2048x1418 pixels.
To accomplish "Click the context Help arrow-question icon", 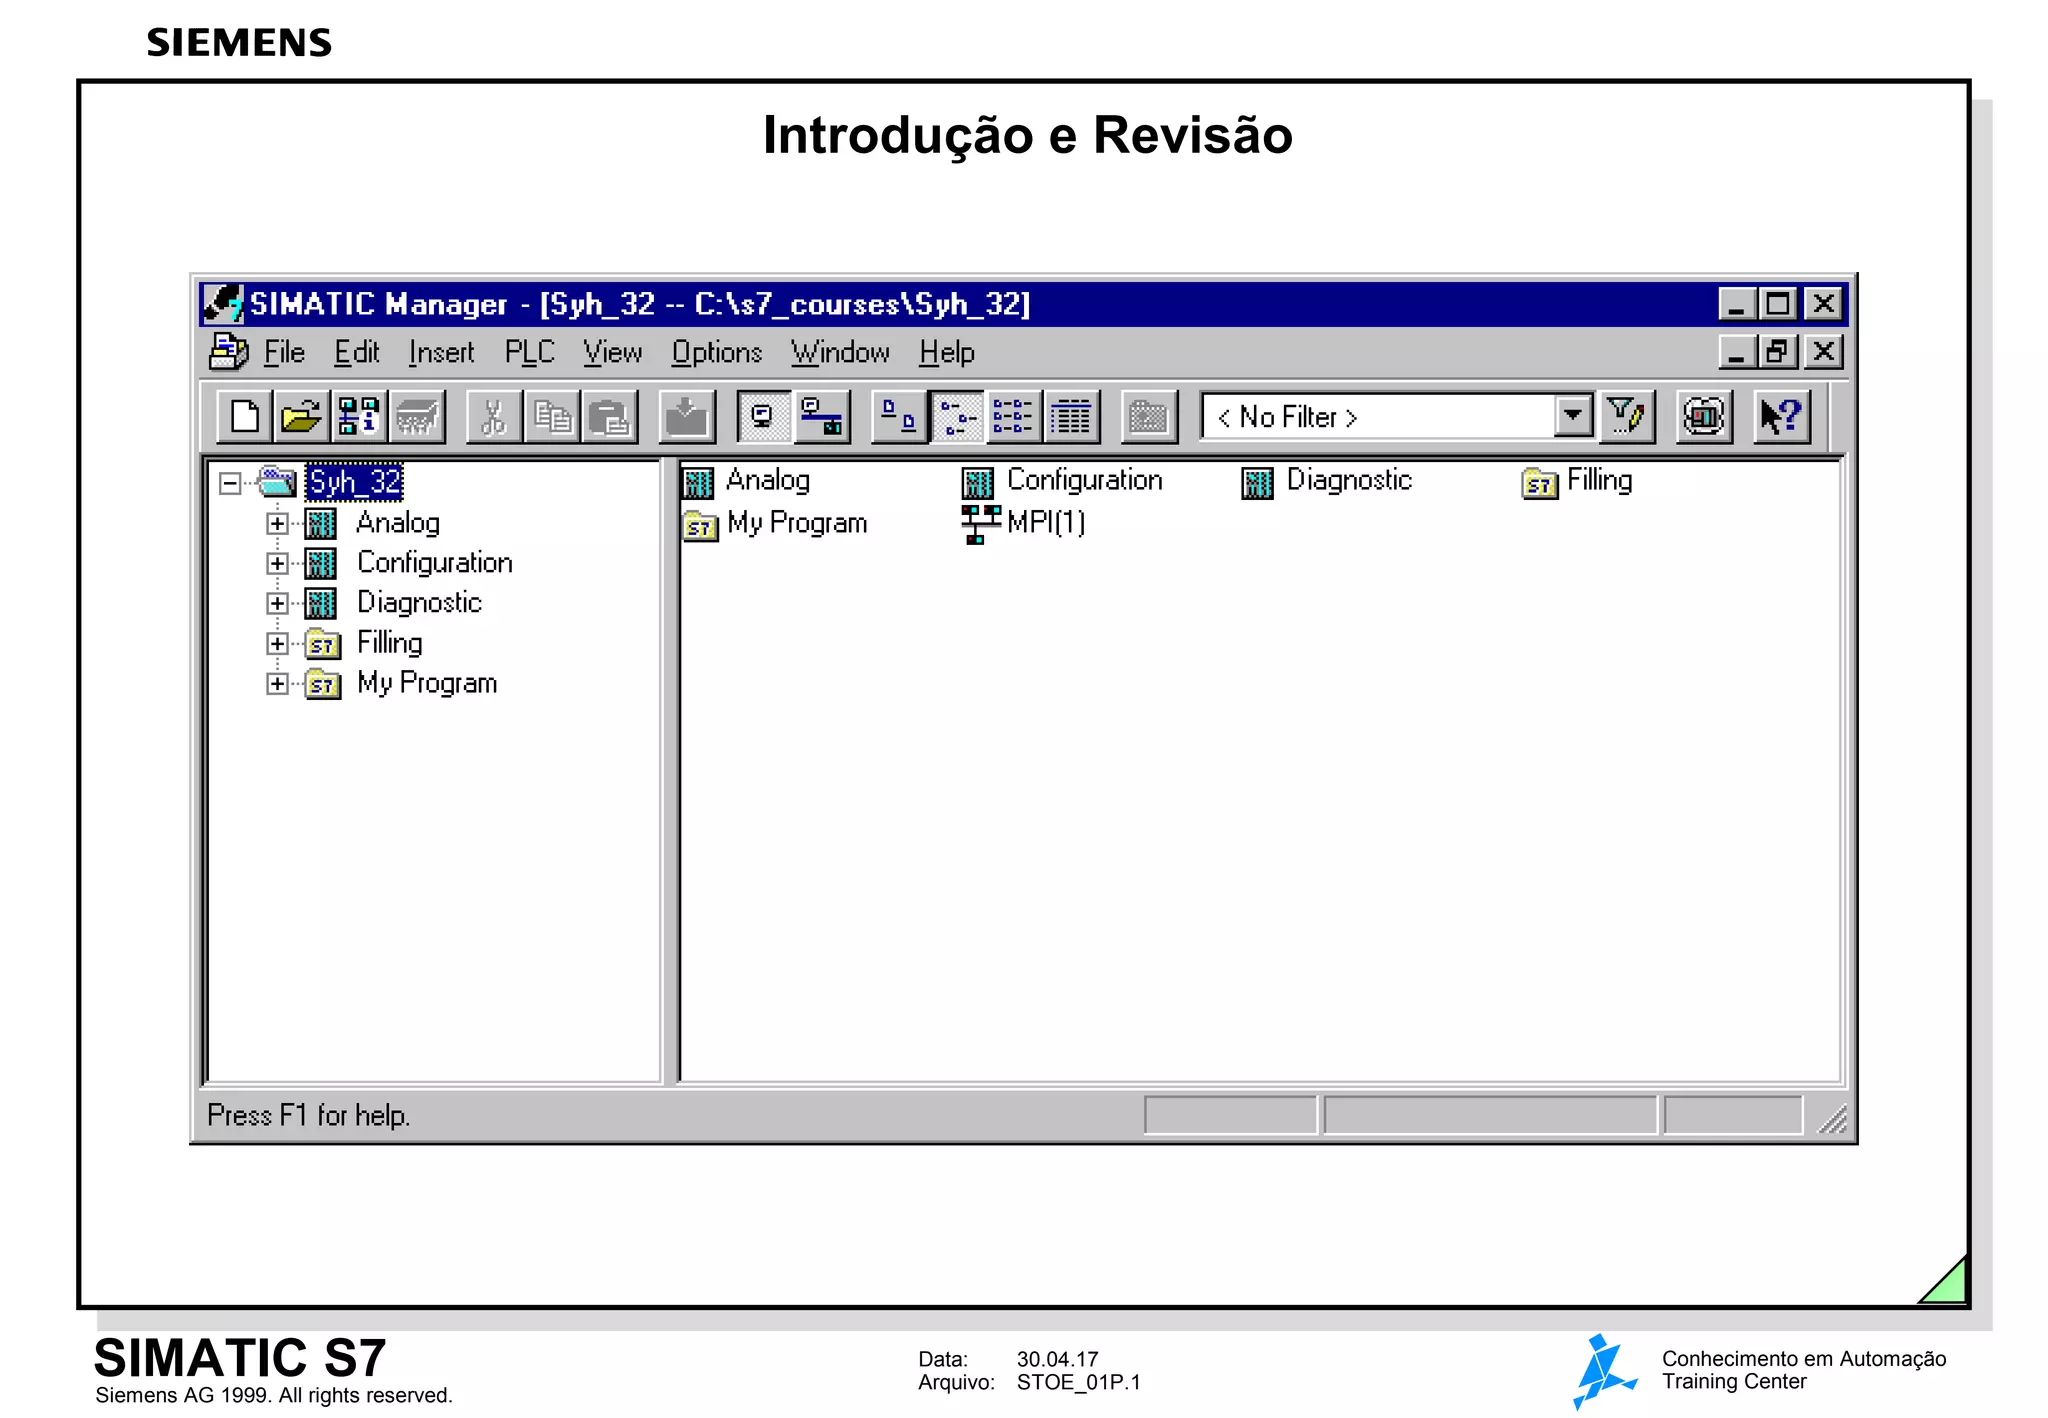I will [1780, 416].
